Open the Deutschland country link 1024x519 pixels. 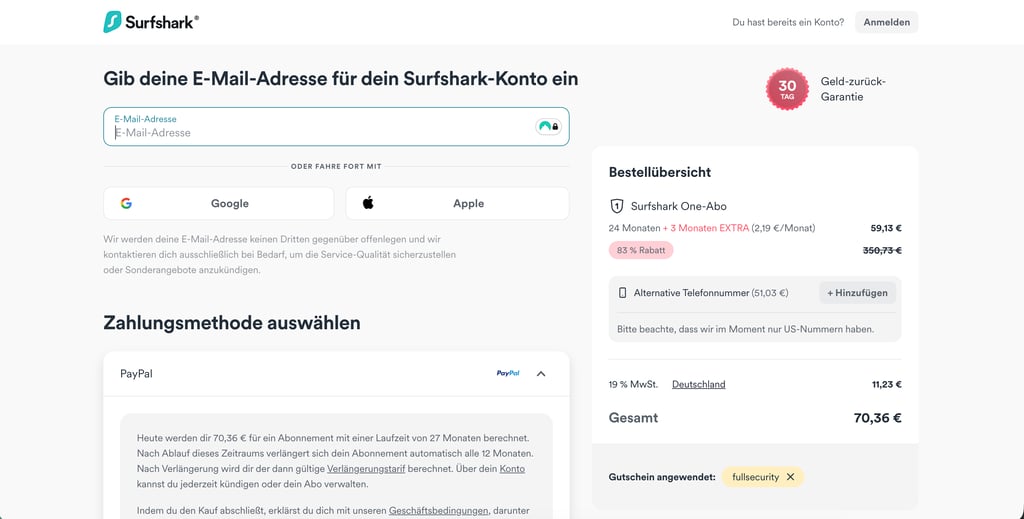(x=698, y=385)
